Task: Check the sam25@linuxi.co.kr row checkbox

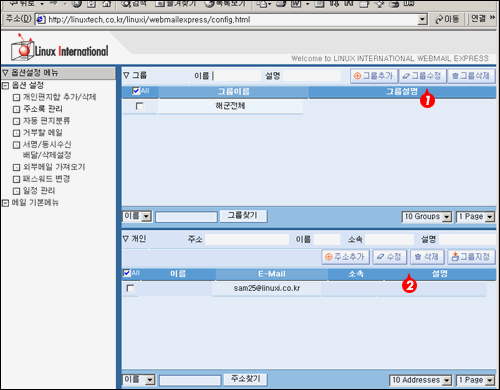Action: tap(130, 288)
